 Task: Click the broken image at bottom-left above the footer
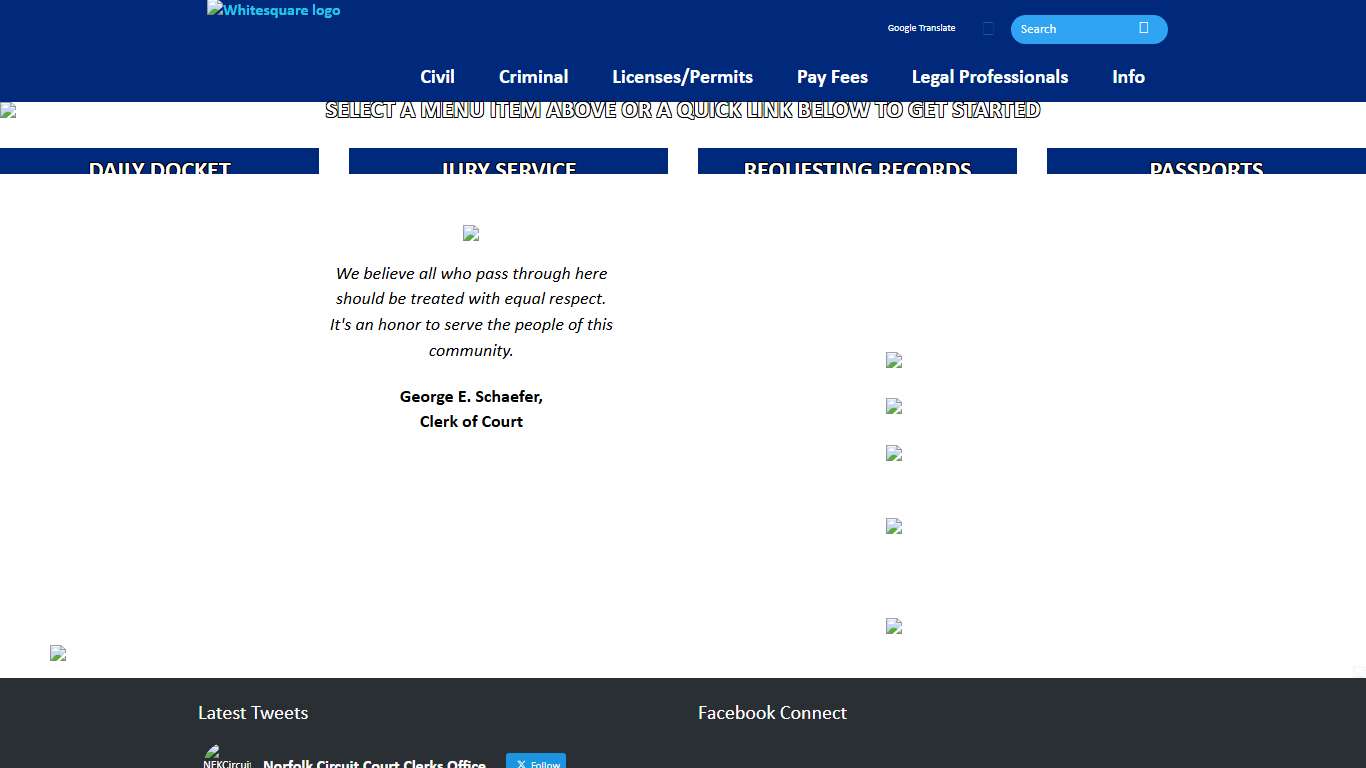[x=58, y=653]
